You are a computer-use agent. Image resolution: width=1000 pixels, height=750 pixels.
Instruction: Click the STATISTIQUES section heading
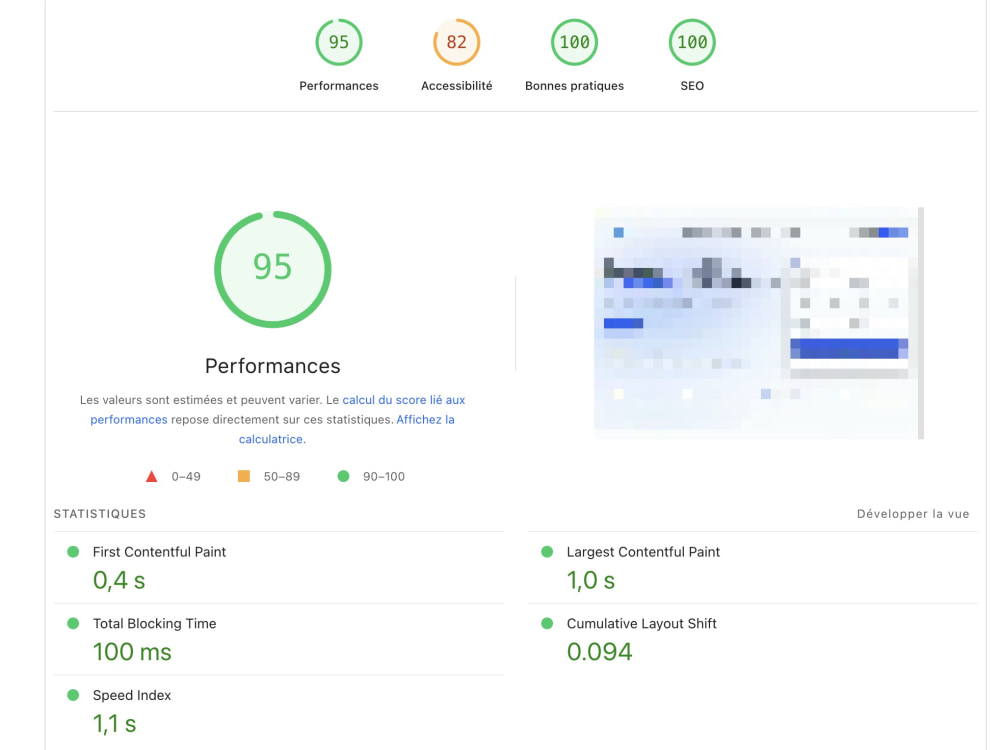point(100,514)
